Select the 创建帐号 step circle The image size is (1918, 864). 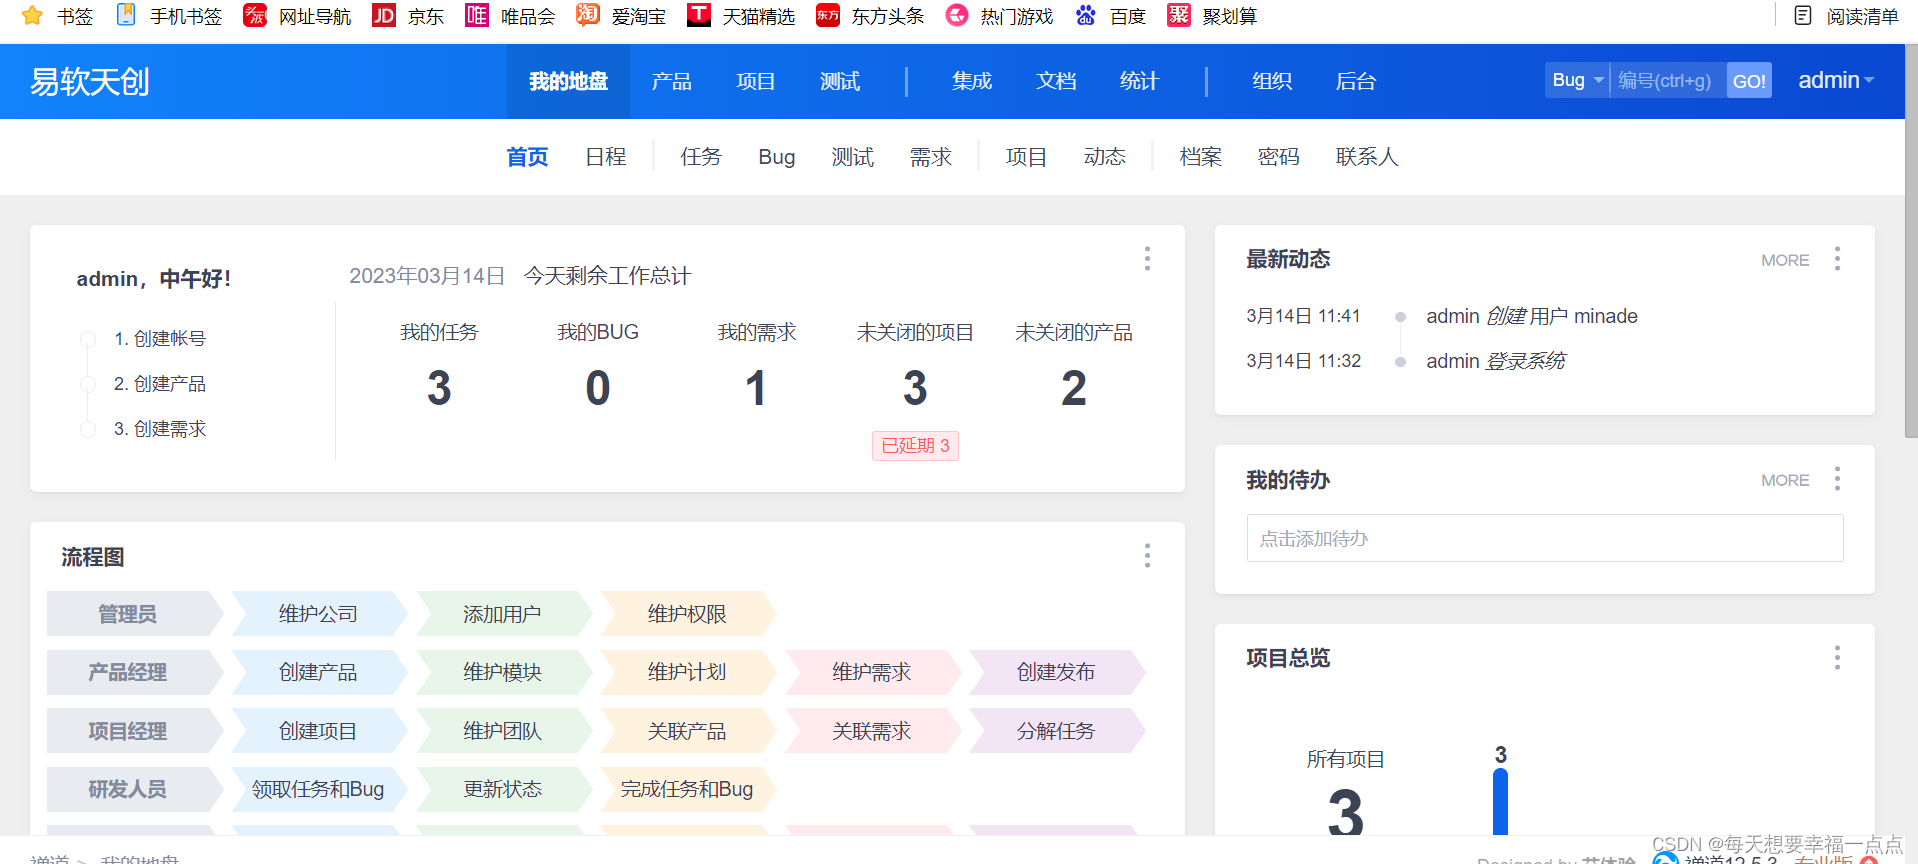pos(88,339)
